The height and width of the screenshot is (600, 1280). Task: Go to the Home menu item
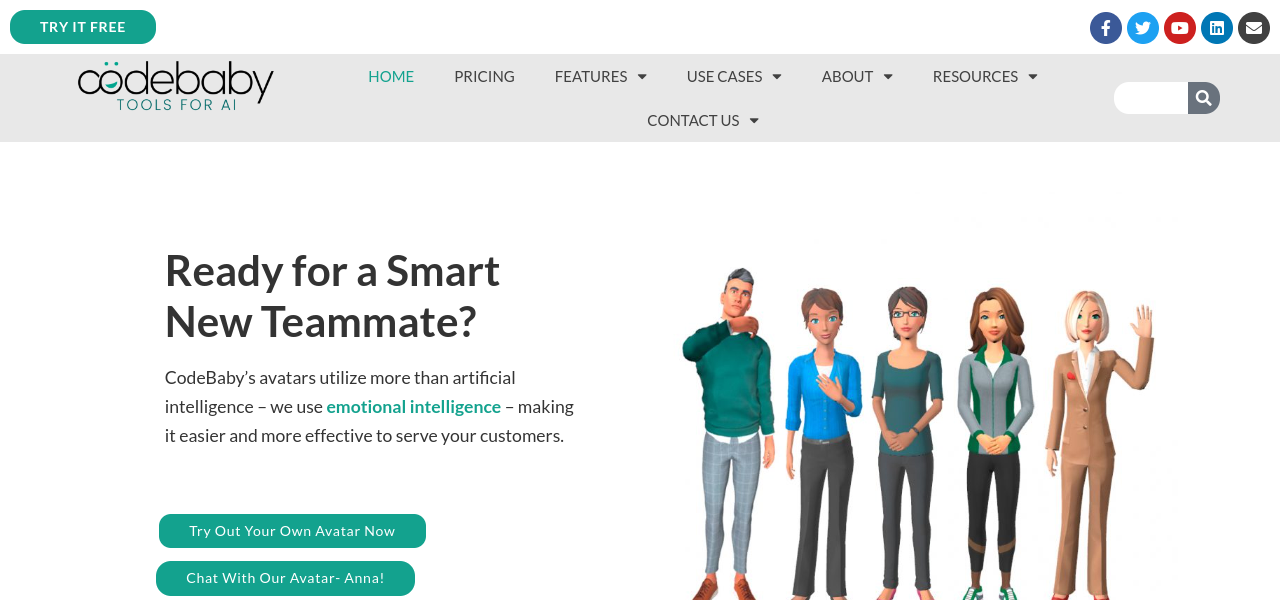391,76
